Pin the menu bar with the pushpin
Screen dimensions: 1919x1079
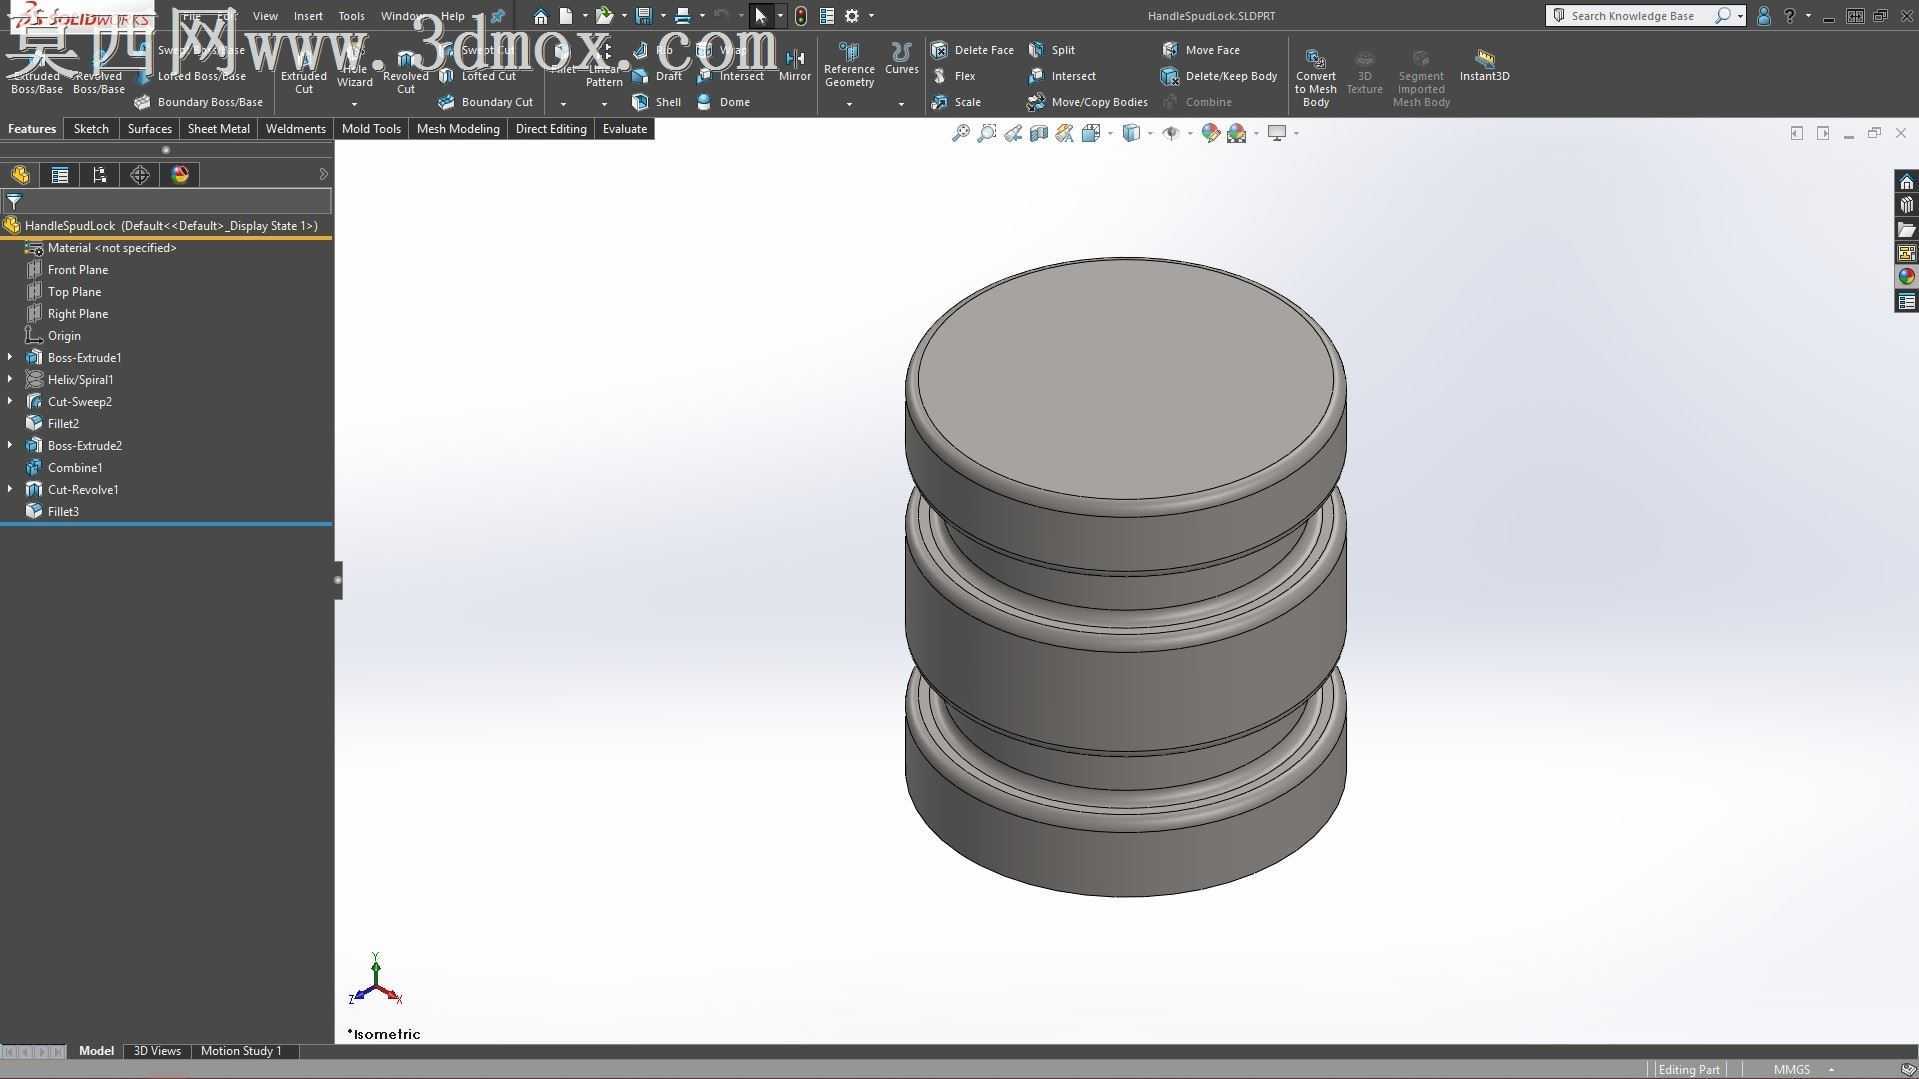498,16
